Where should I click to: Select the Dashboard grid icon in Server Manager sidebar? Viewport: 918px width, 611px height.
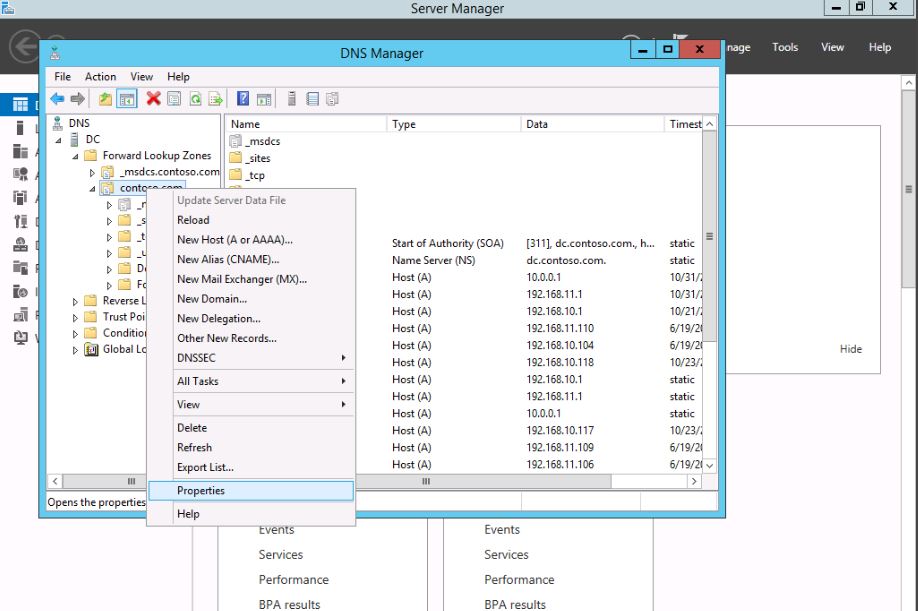tap(20, 105)
